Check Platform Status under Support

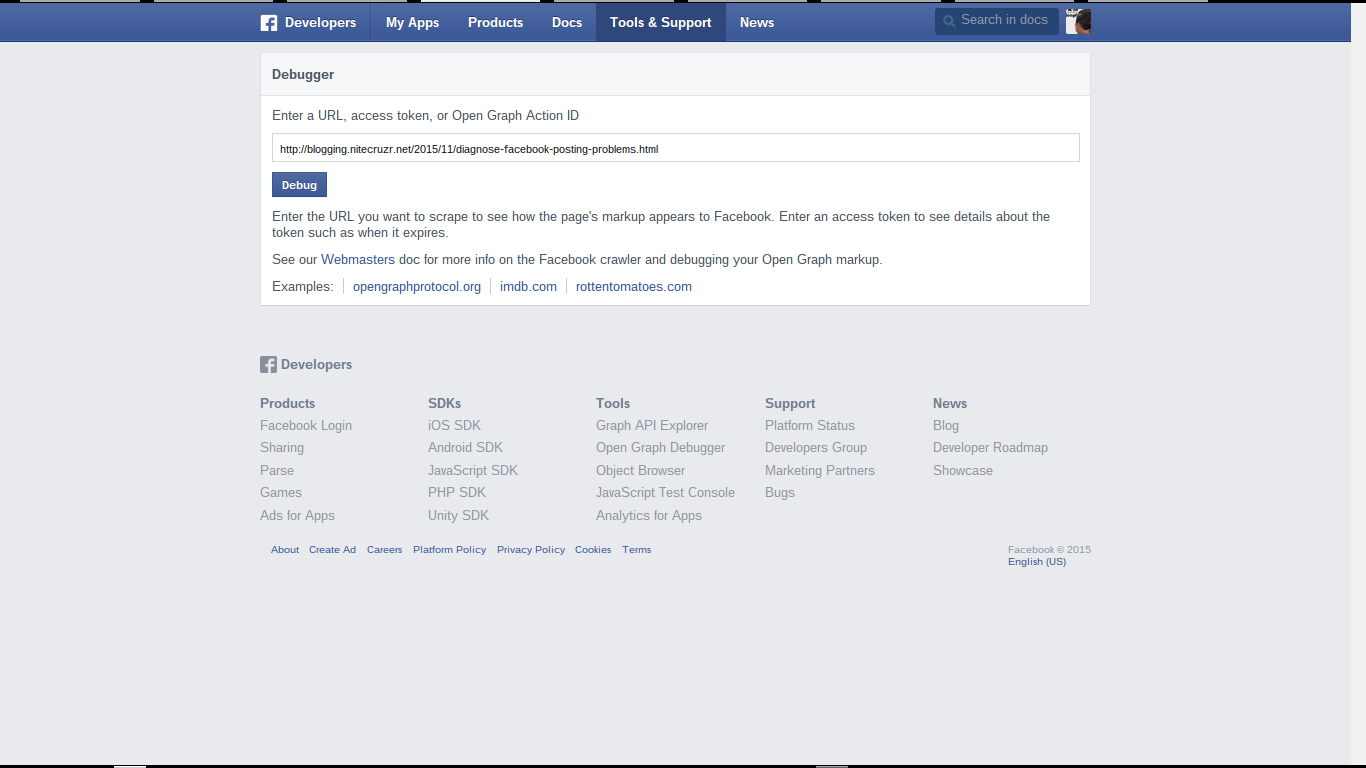tap(810, 425)
